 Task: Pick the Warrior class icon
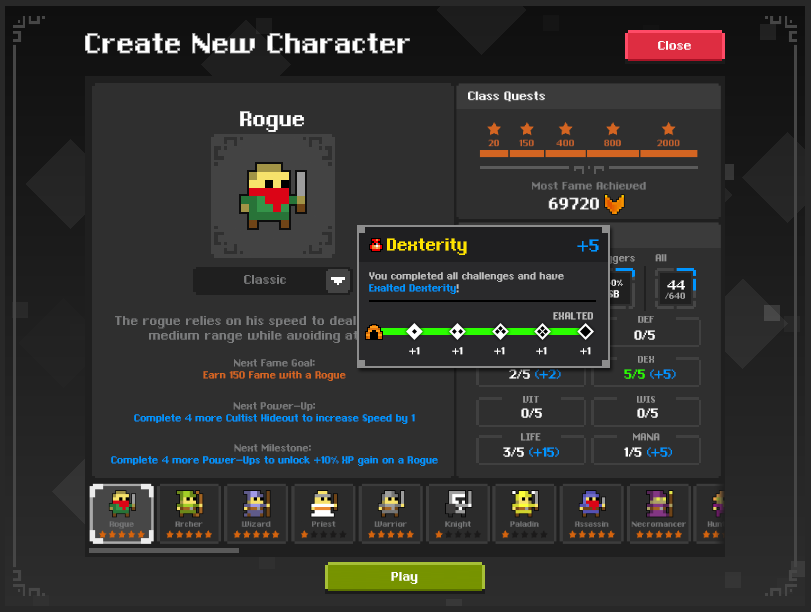[391, 513]
